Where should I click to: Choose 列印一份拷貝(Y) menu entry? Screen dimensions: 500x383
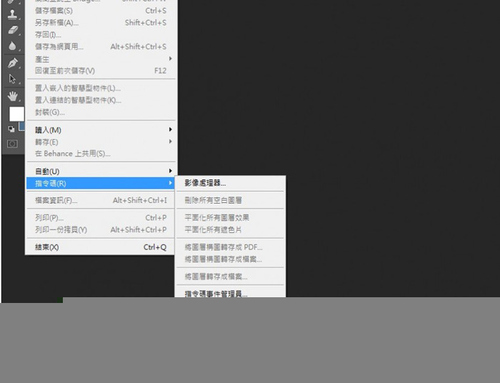click(x=101, y=230)
